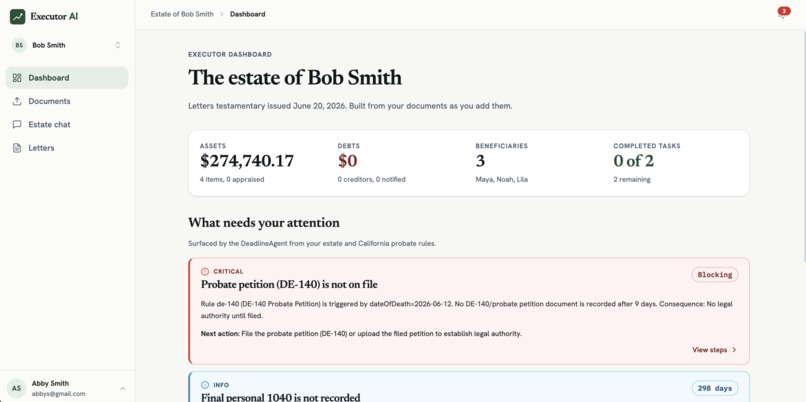The image size is (806, 402).
Task: Click the BS avatar for Bob Smith
Action: (x=19, y=45)
